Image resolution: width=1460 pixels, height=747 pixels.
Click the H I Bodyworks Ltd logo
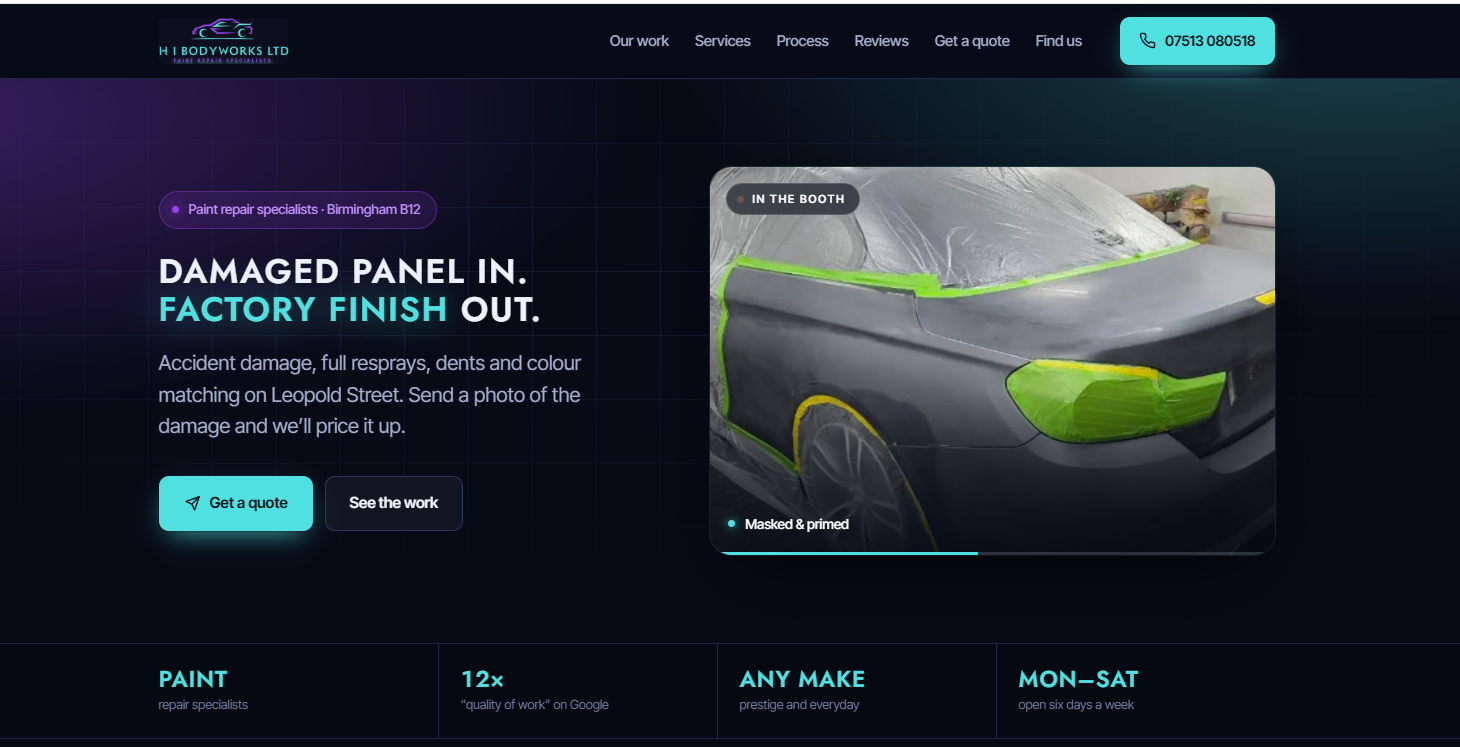click(x=223, y=41)
